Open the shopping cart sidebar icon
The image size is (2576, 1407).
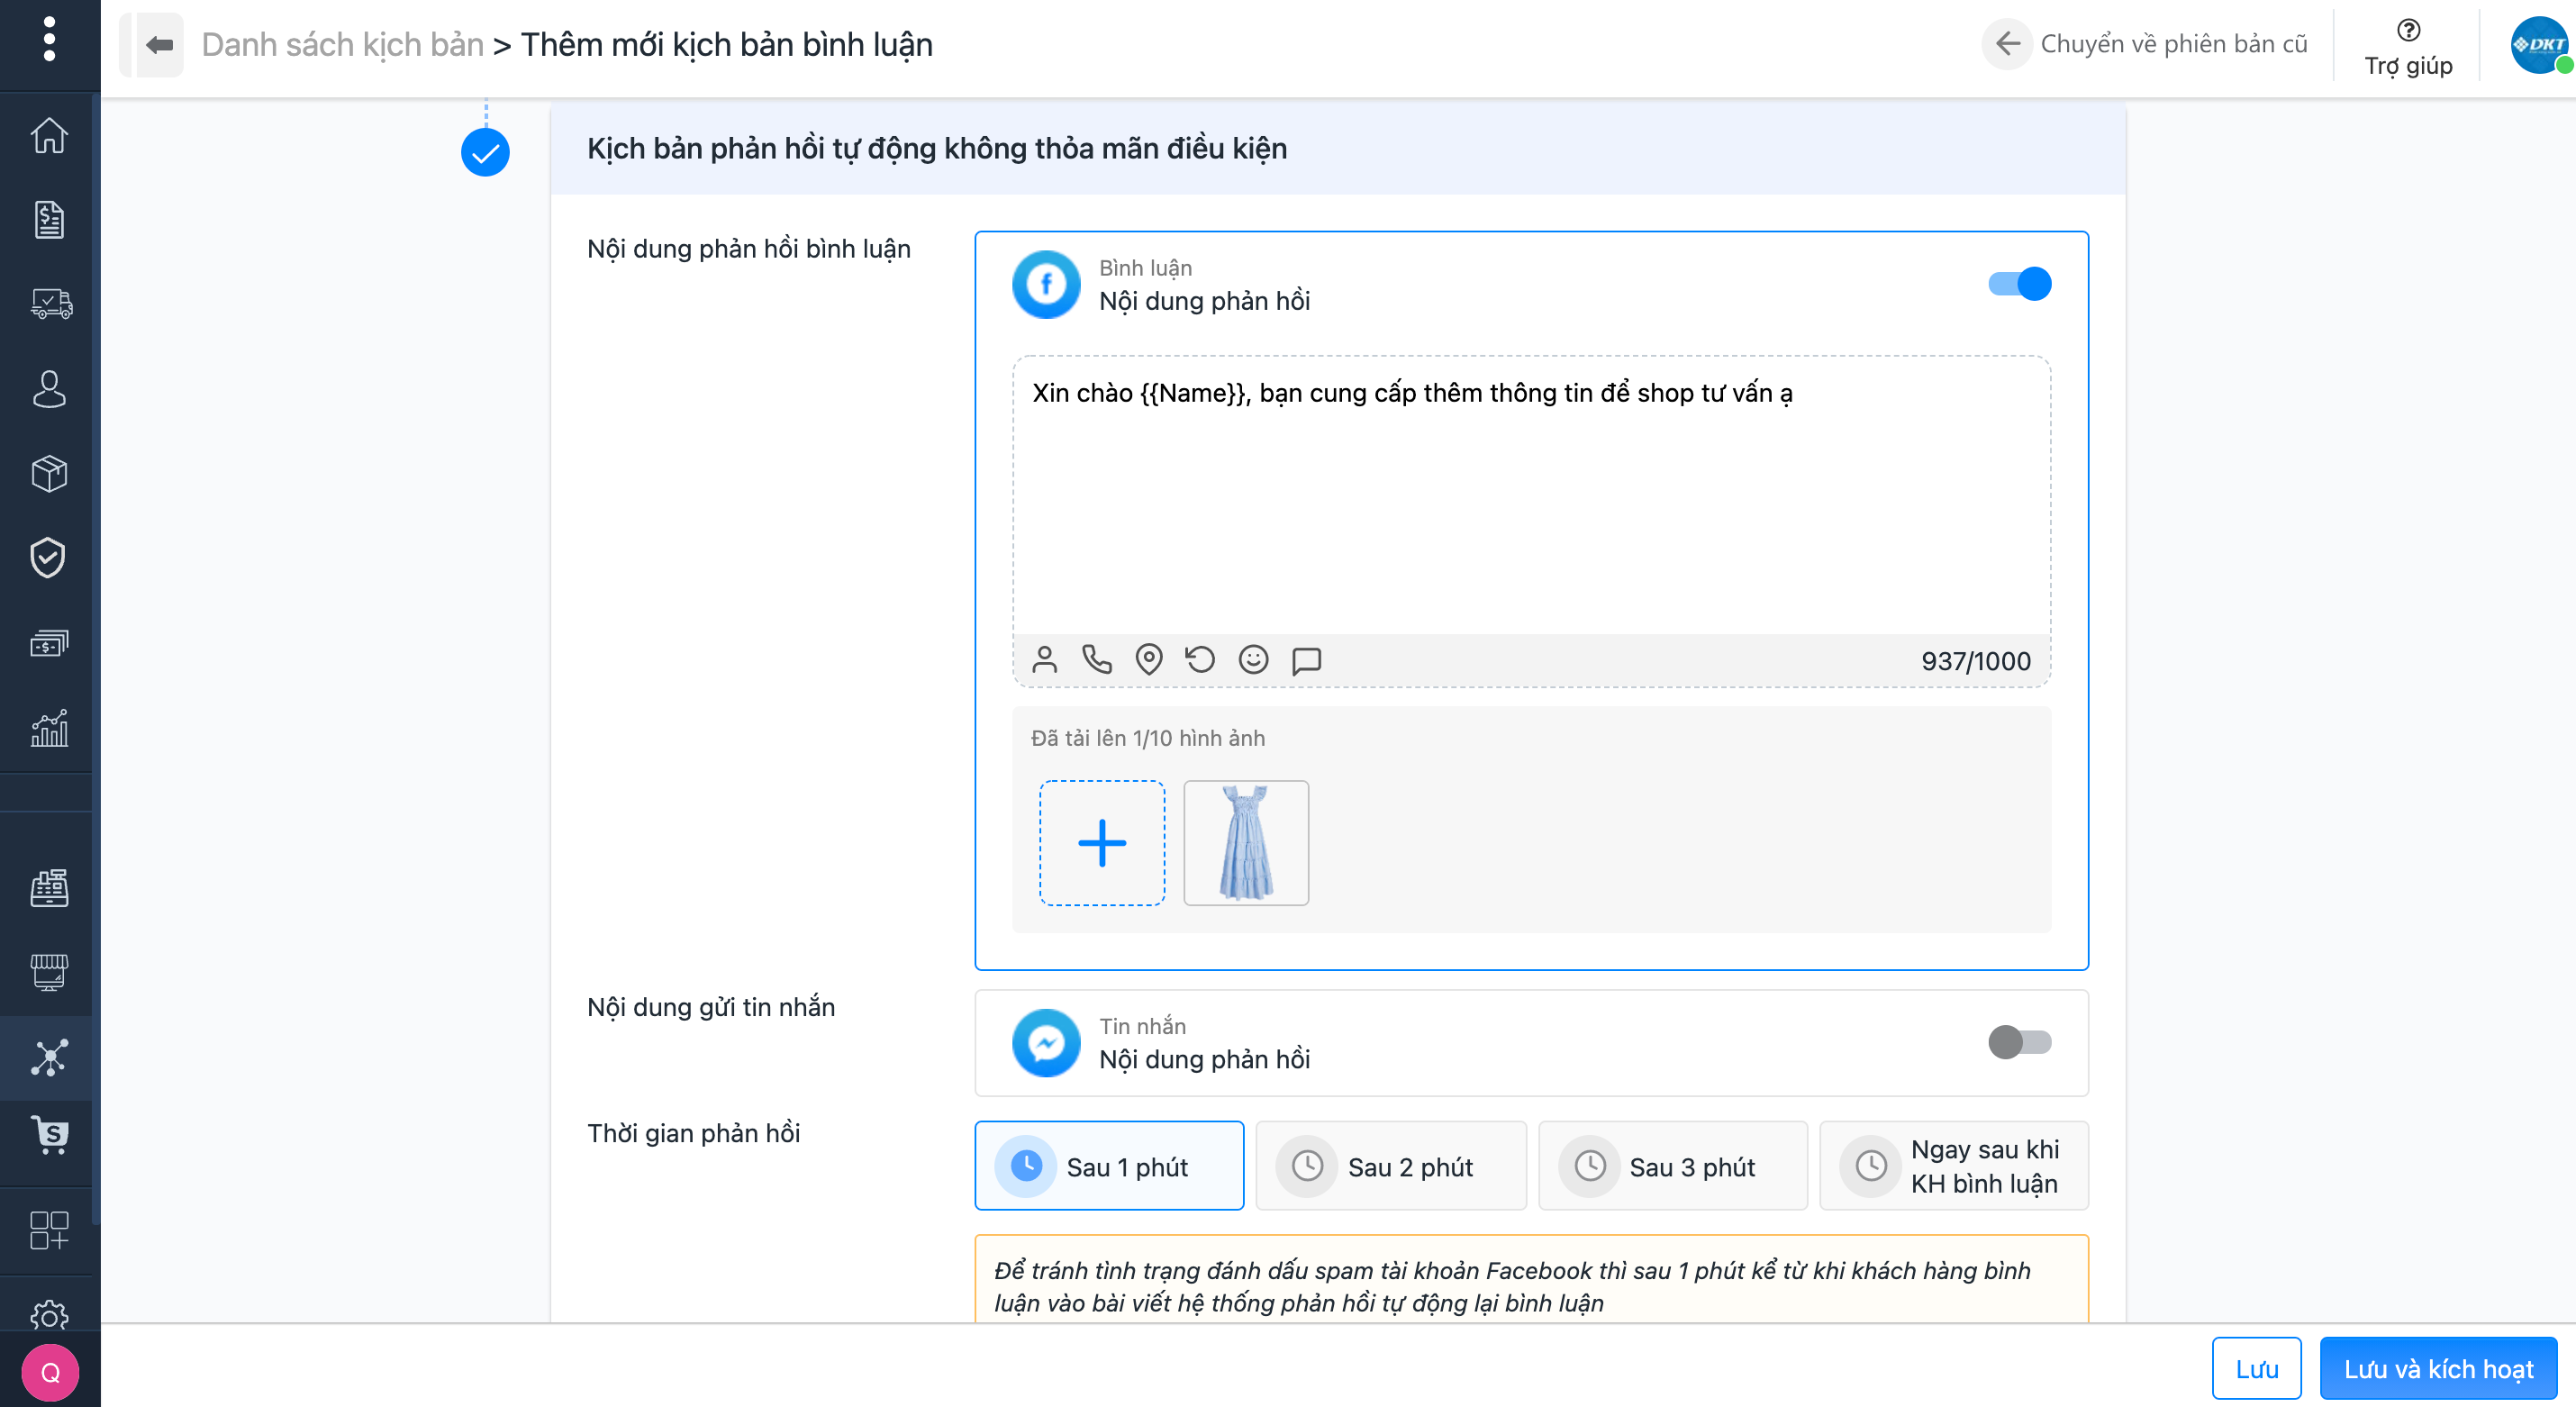49,1135
